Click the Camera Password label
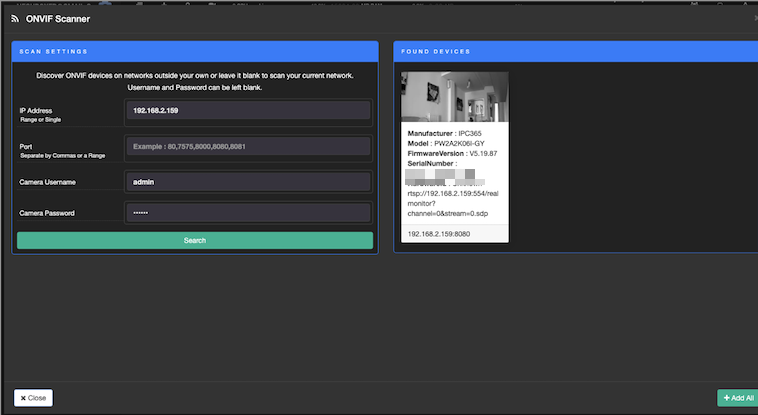 pos(47,213)
